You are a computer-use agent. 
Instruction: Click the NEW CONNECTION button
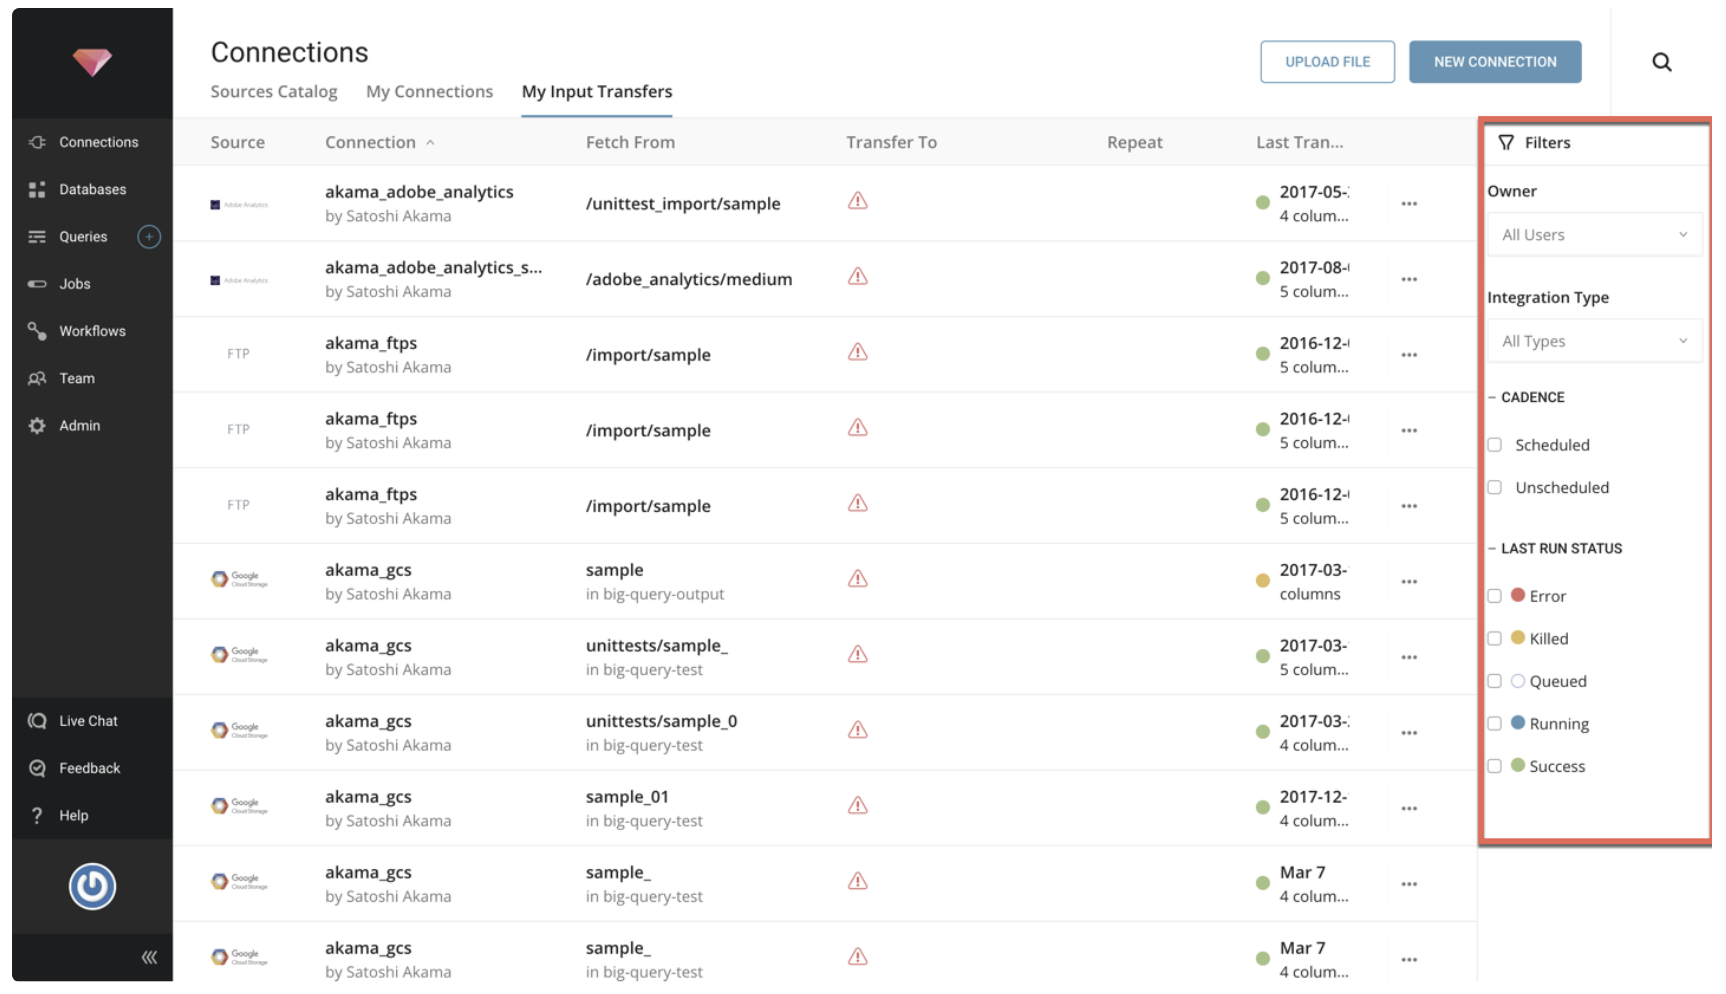click(x=1494, y=62)
